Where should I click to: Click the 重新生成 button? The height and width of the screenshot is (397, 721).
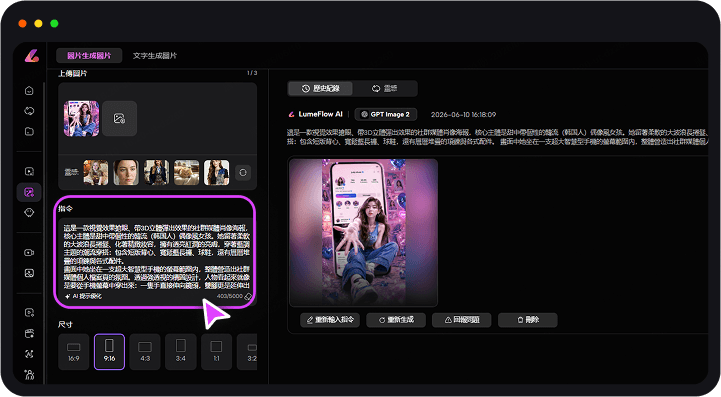[396, 320]
